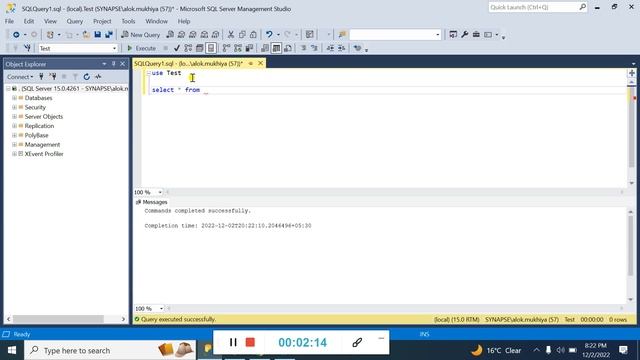Open Properties with the wrench icon
The width and height of the screenshot is (640, 360).
click(x=464, y=35)
